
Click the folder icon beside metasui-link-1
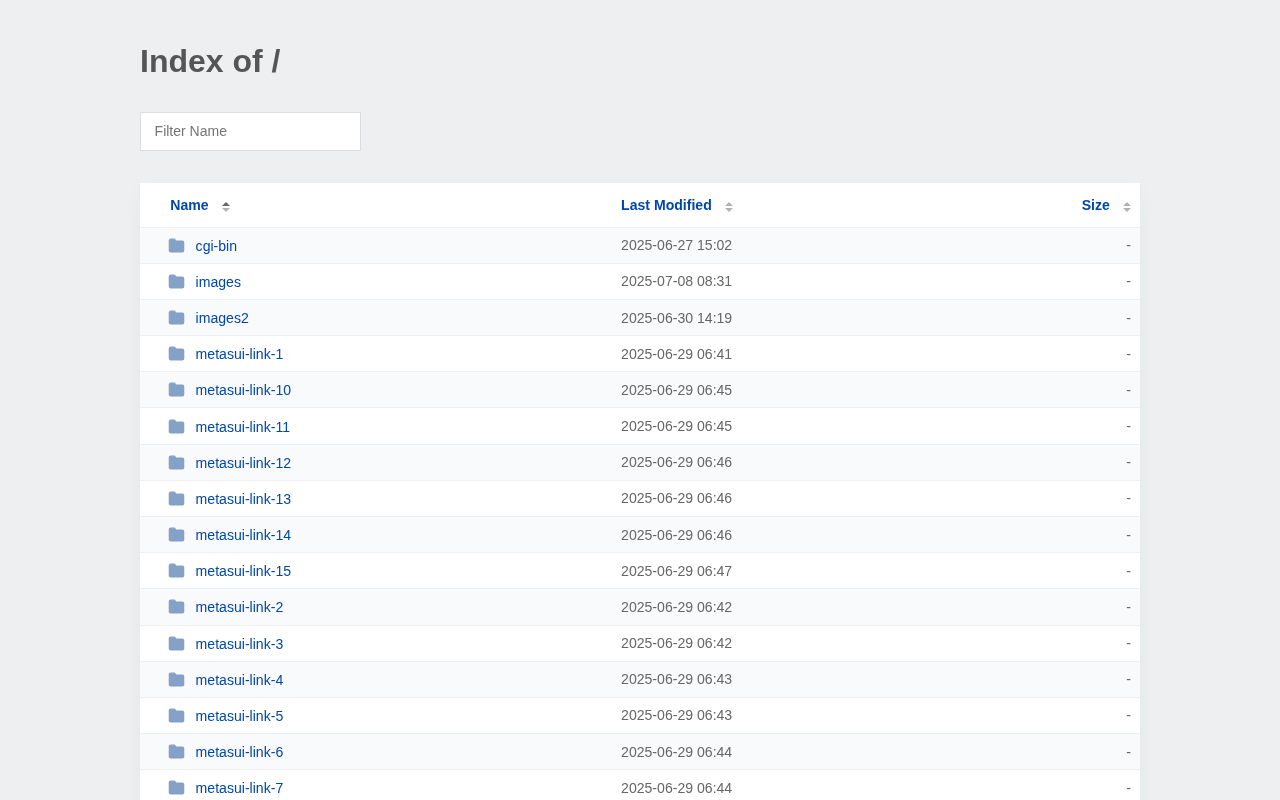[176, 354]
